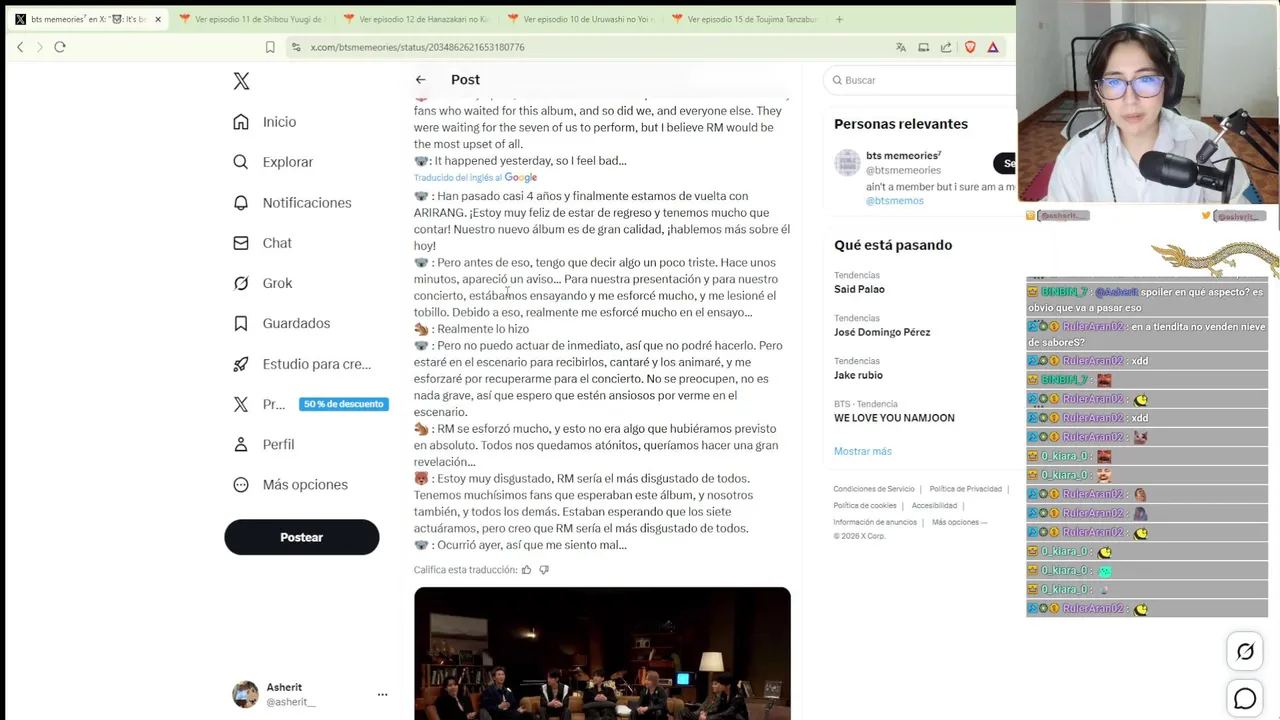Click the X logo in the sidebar
The image size is (1280, 720).
(241, 81)
